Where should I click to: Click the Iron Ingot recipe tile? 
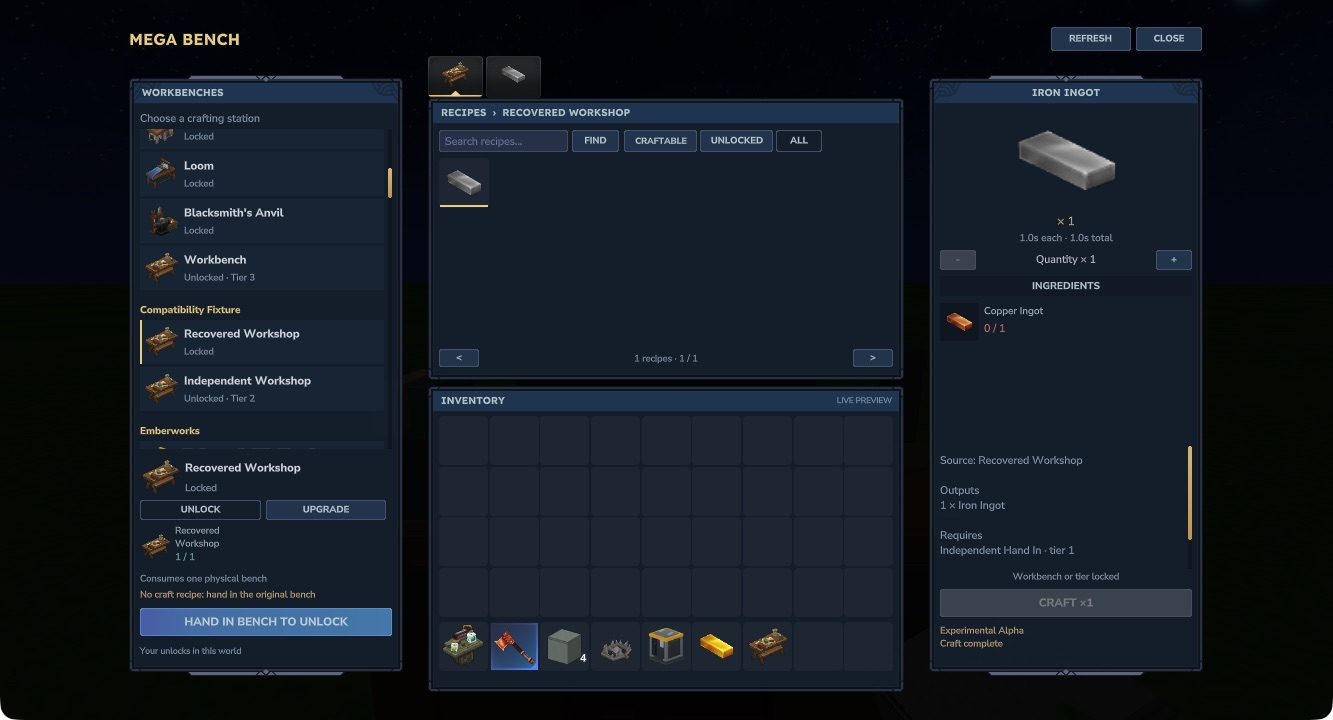point(464,182)
